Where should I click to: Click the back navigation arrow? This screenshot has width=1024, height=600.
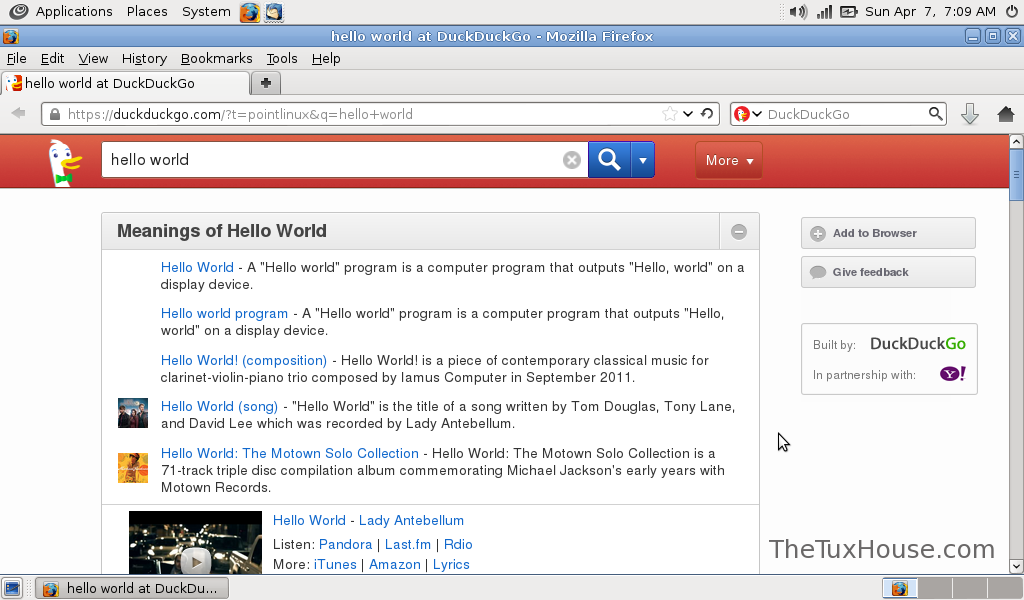[18, 114]
